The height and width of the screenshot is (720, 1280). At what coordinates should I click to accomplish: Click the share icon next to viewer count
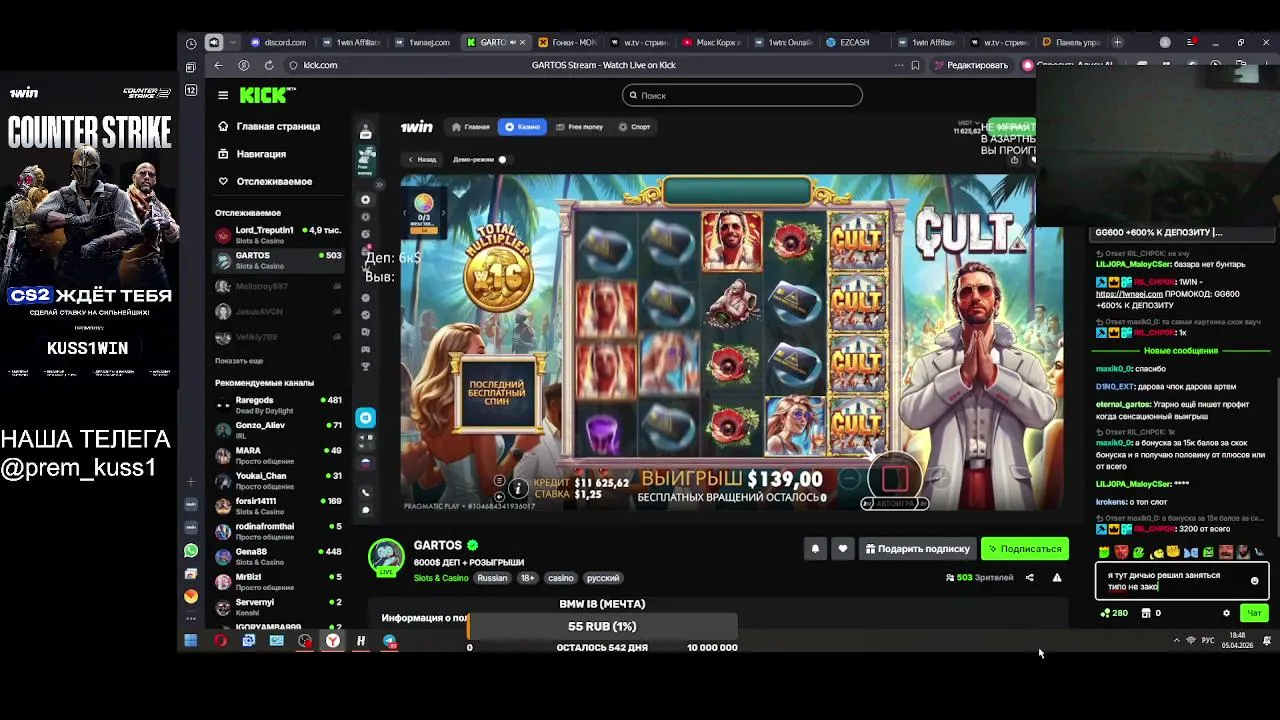(x=1029, y=577)
